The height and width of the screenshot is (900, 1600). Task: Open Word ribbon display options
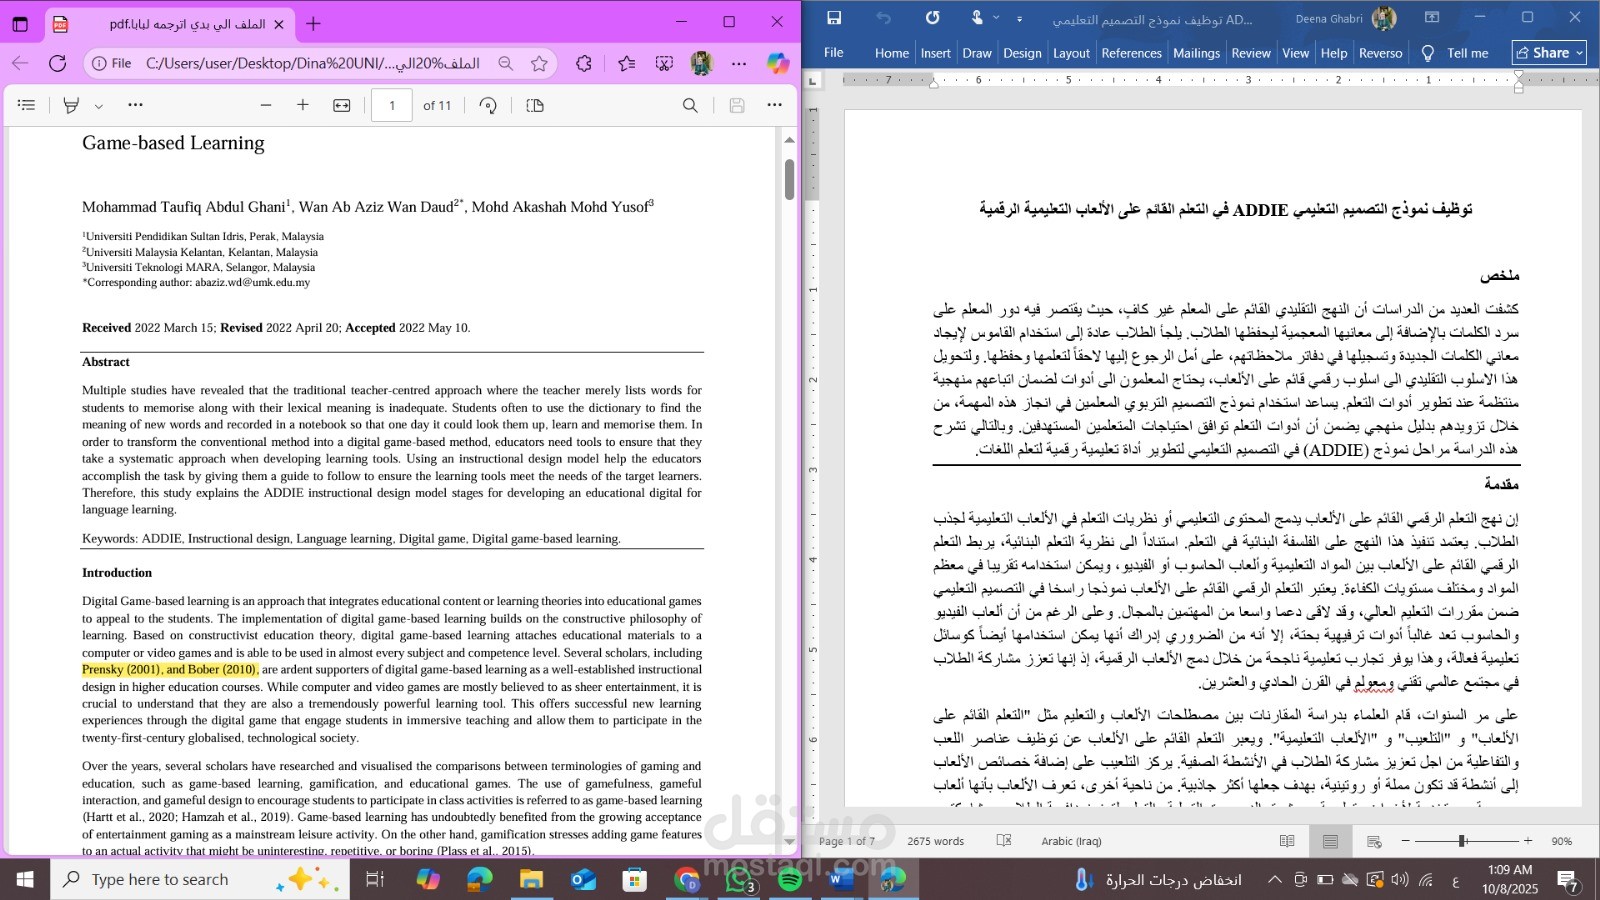tap(1432, 18)
